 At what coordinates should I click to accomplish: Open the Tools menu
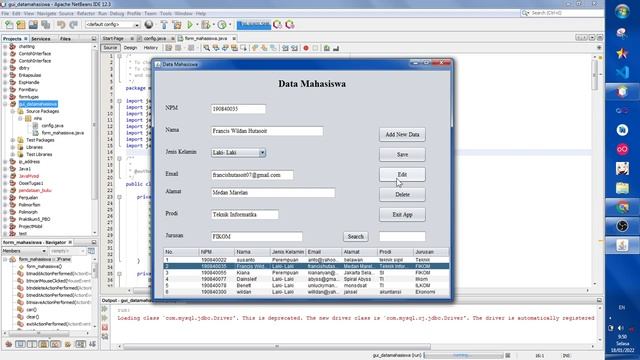coord(166,13)
